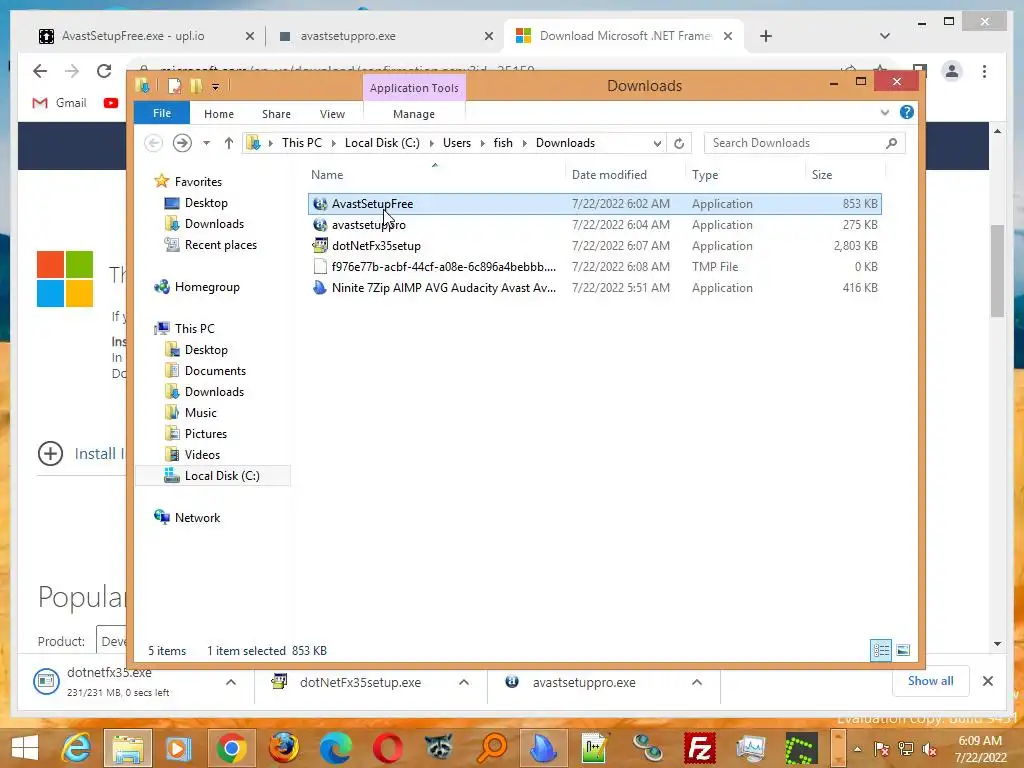This screenshot has width=1024, height=768.
Task: Select the Ninite 7Zip AIMP installer file
Action: tap(594, 287)
